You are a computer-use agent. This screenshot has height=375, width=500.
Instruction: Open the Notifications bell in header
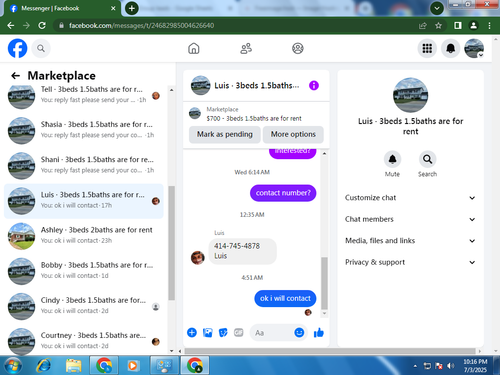point(450,49)
